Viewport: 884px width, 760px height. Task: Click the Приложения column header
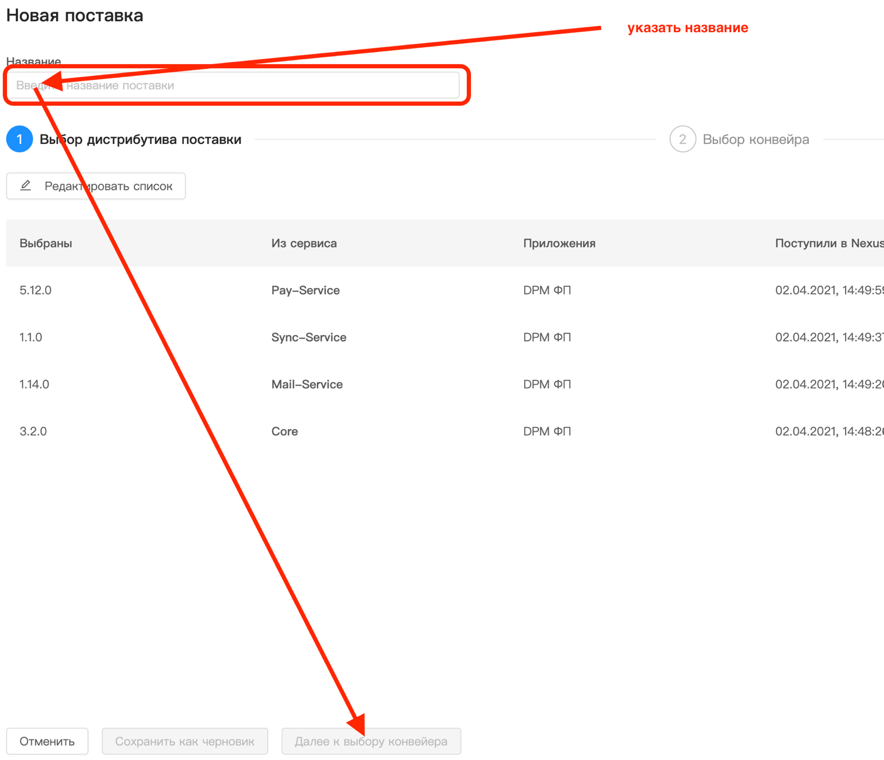pyautogui.click(x=559, y=243)
